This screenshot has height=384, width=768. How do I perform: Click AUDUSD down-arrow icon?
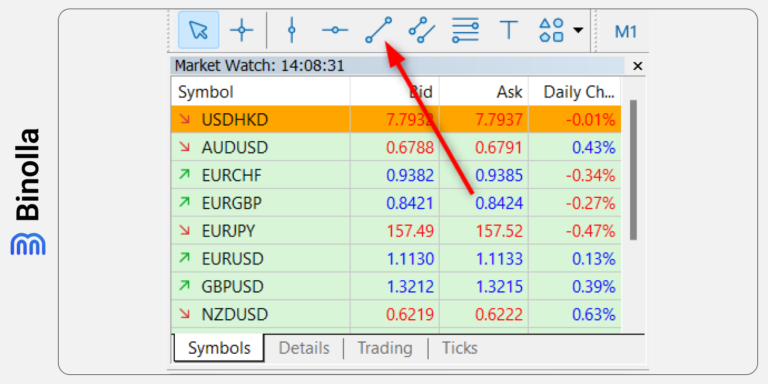click(184, 146)
